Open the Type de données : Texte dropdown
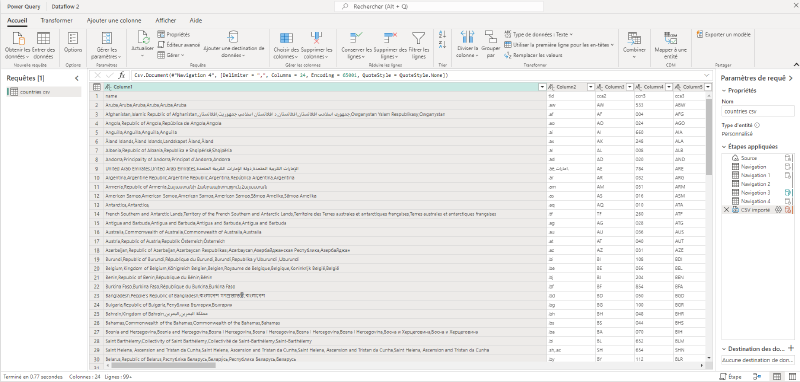The width and height of the screenshot is (800, 382). point(538,34)
